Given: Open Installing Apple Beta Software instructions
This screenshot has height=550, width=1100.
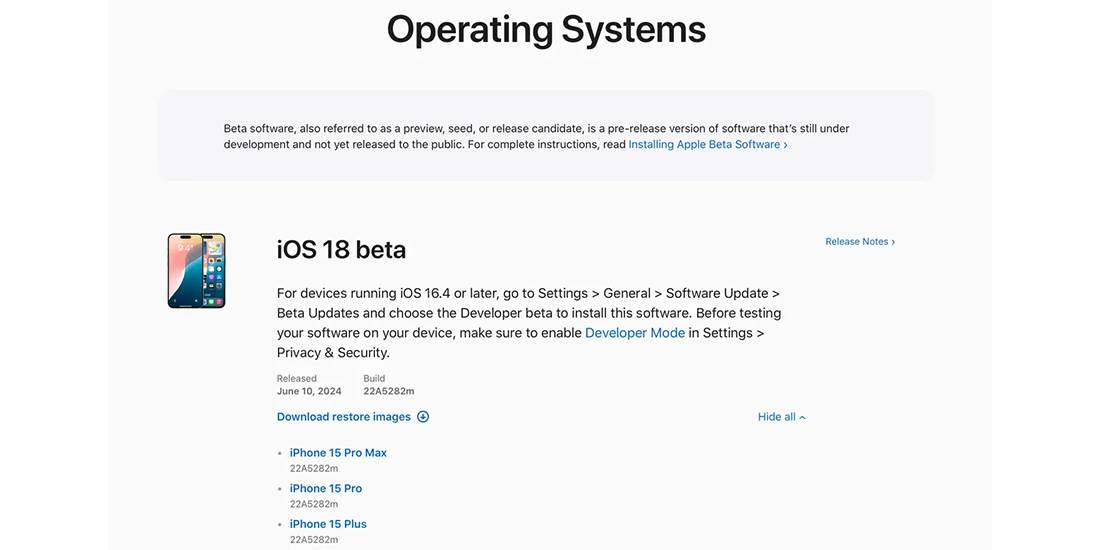Looking at the screenshot, I should coord(704,145).
